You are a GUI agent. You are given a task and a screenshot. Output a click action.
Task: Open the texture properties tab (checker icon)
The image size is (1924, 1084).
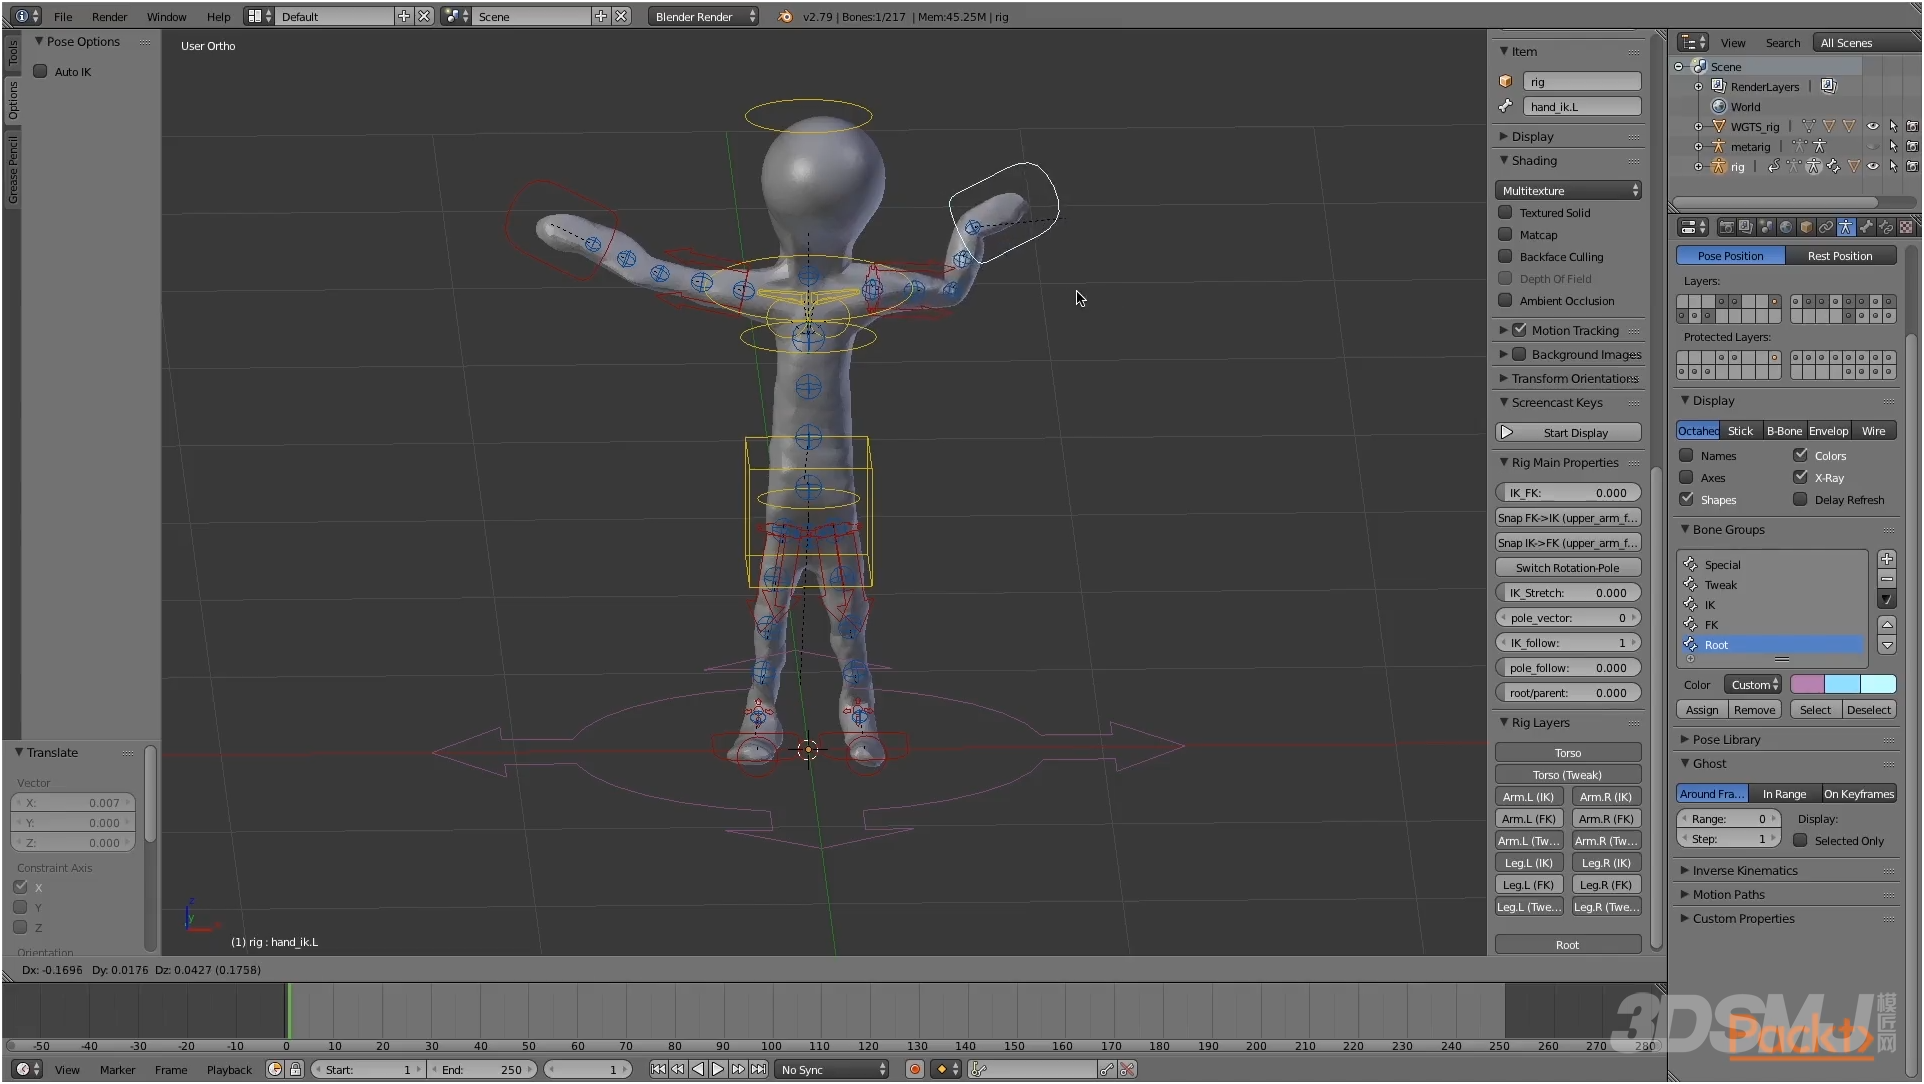1906,228
